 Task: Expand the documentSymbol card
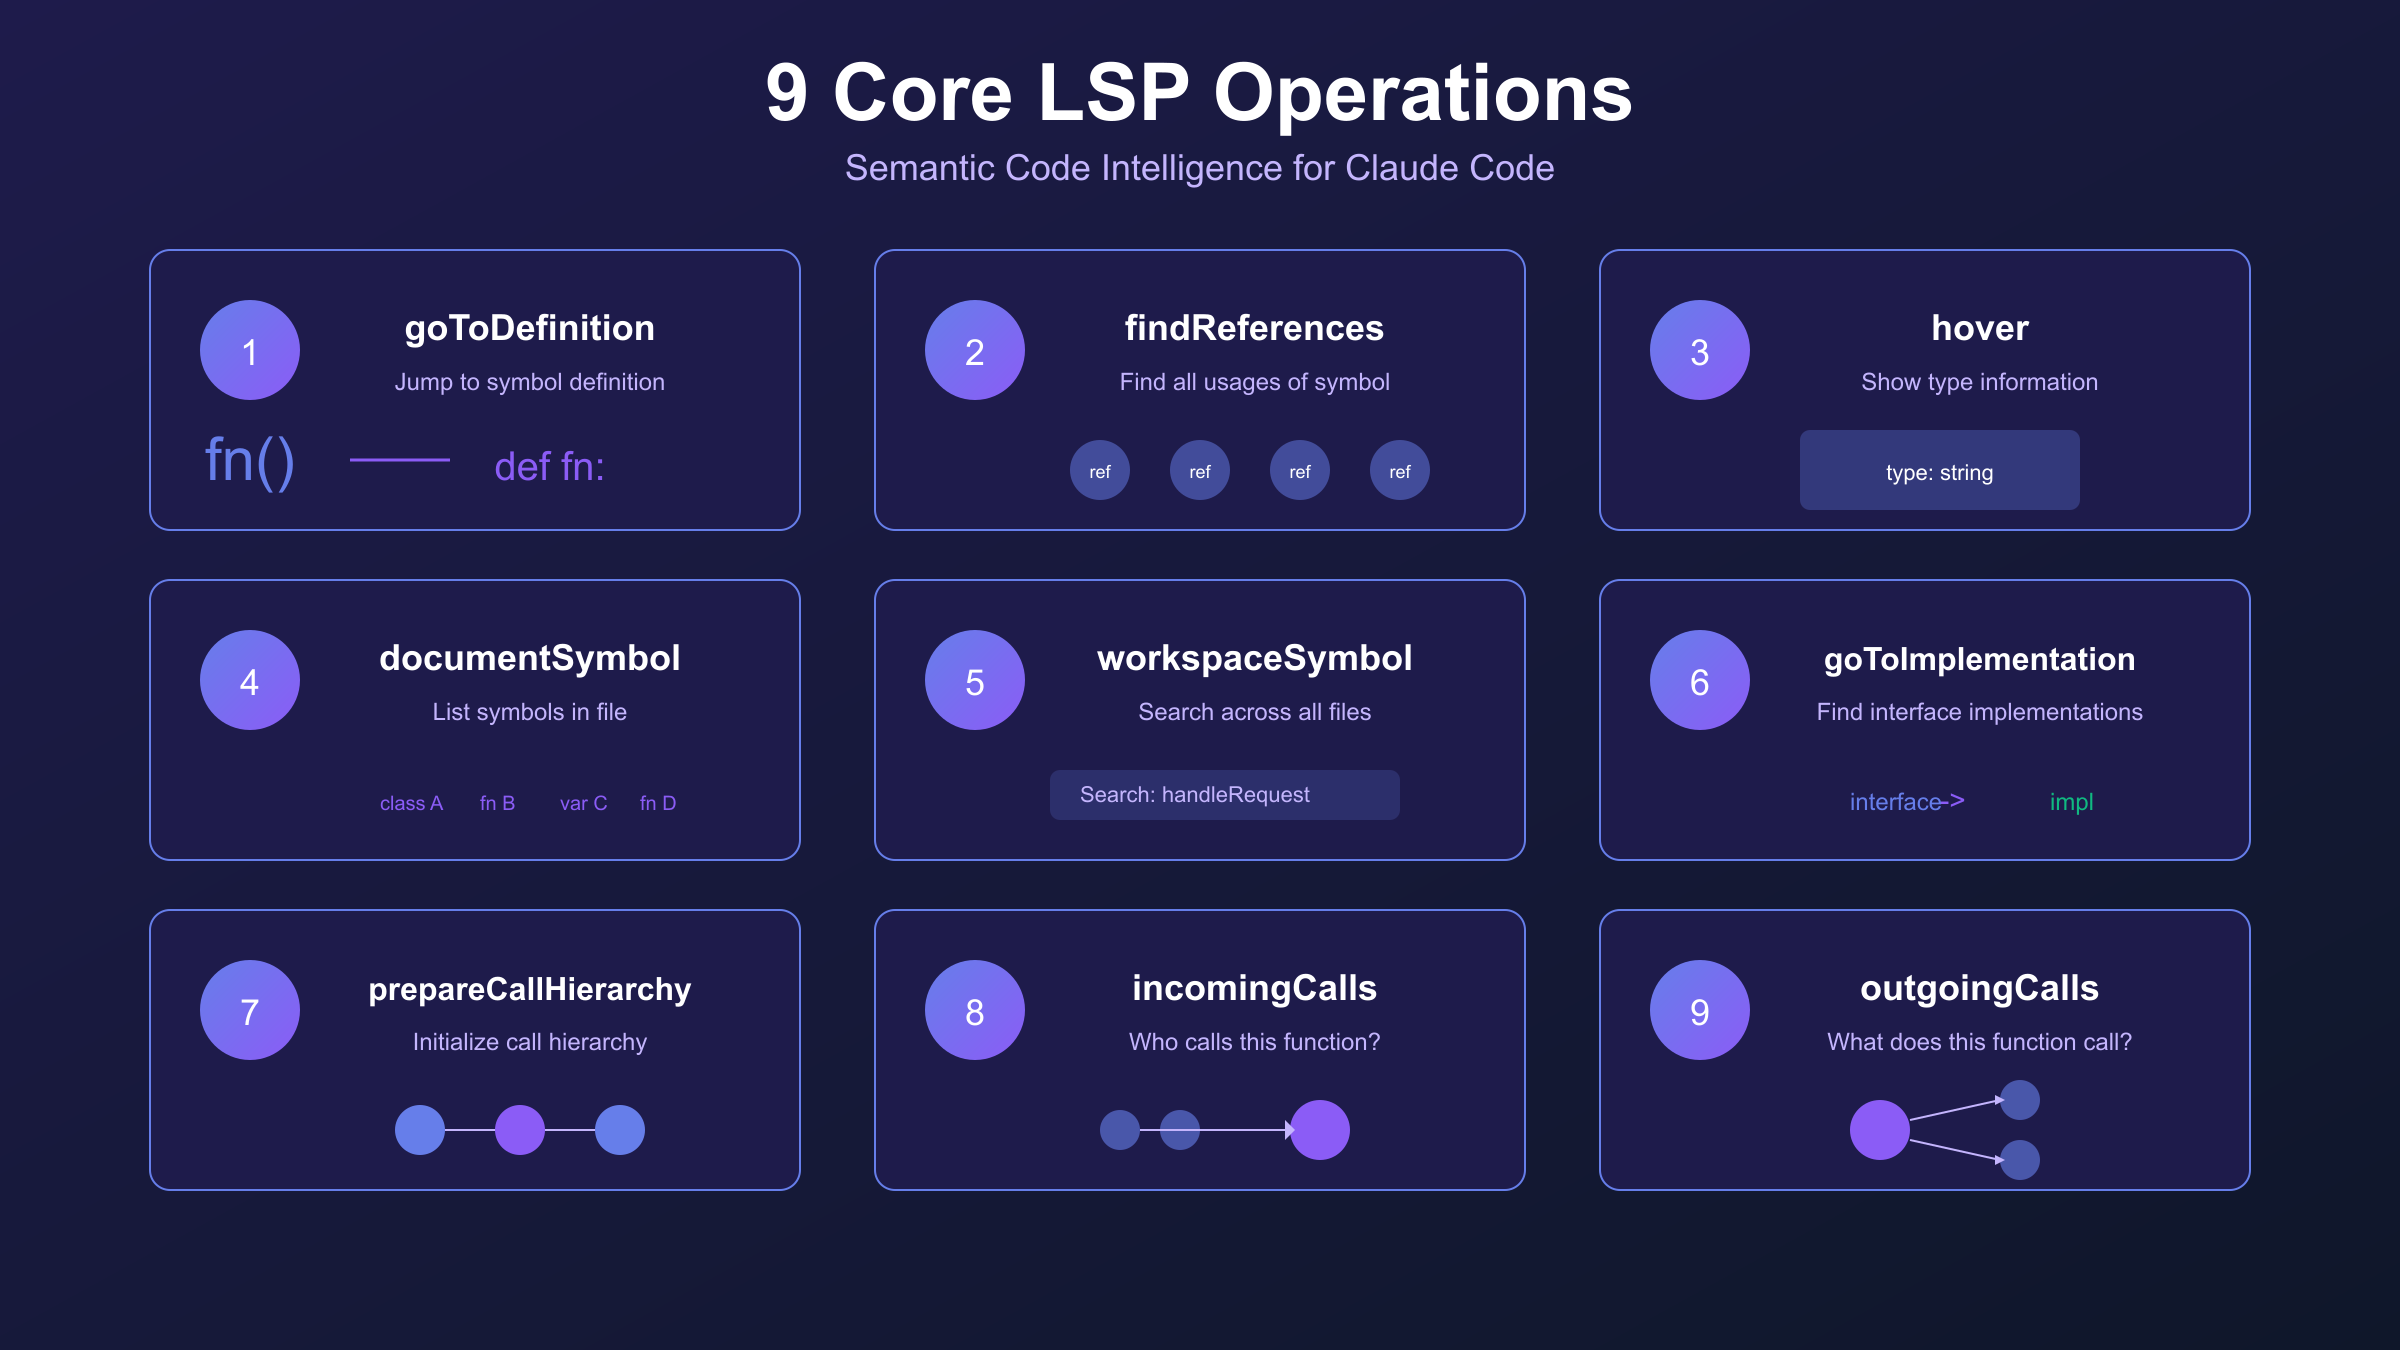474,719
